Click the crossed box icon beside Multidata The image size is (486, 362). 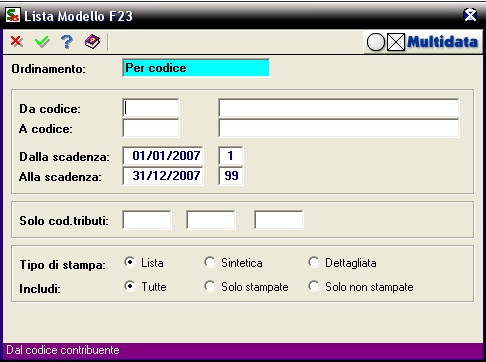click(x=396, y=42)
